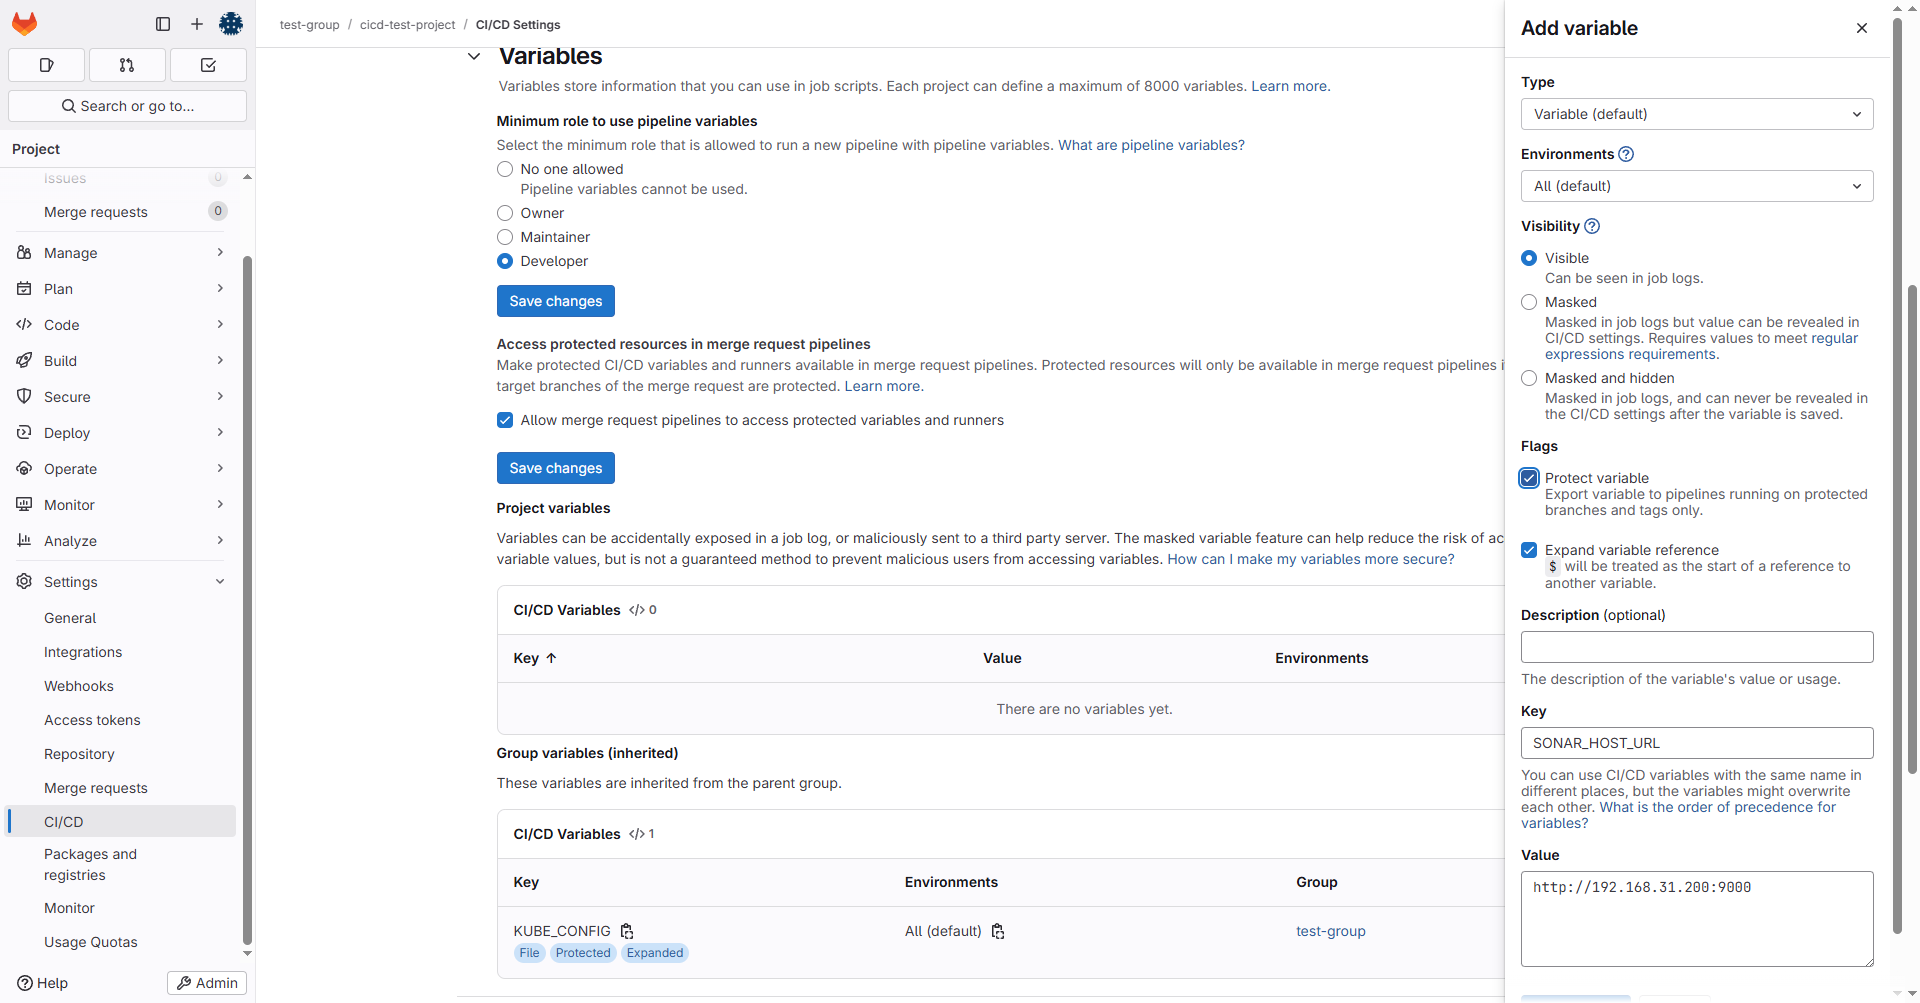Screen dimensions: 1920x1003
Task: Open the test-group link in table
Action: point(1330,931)
